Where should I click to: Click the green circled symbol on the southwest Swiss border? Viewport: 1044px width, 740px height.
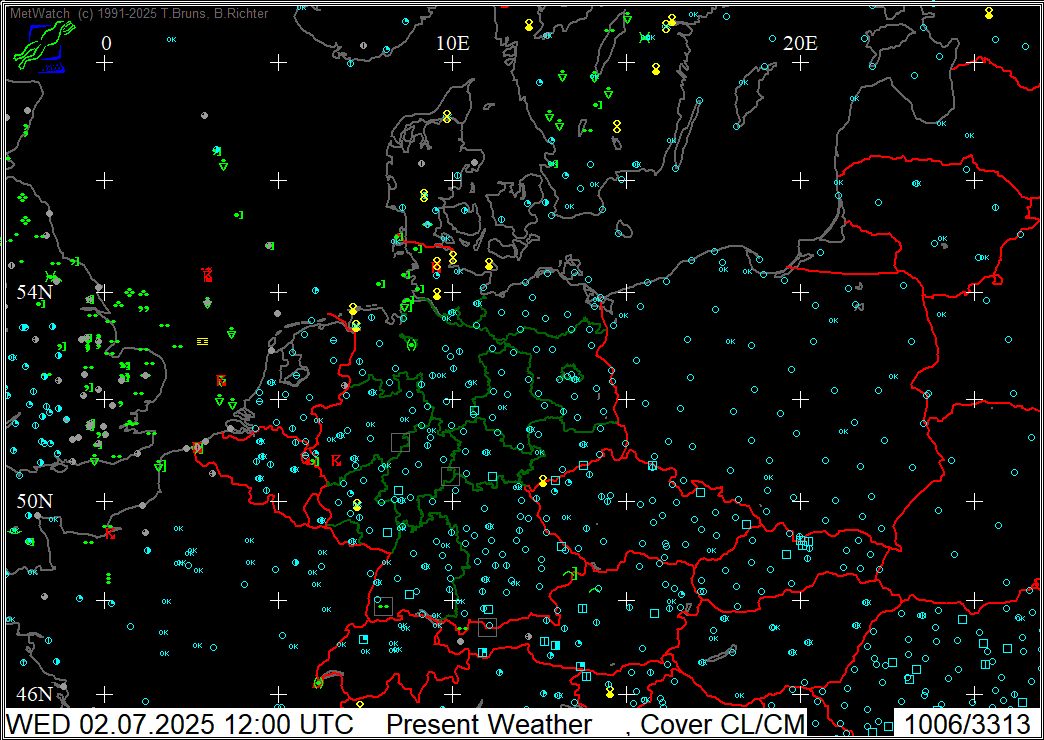click(318, 683)
